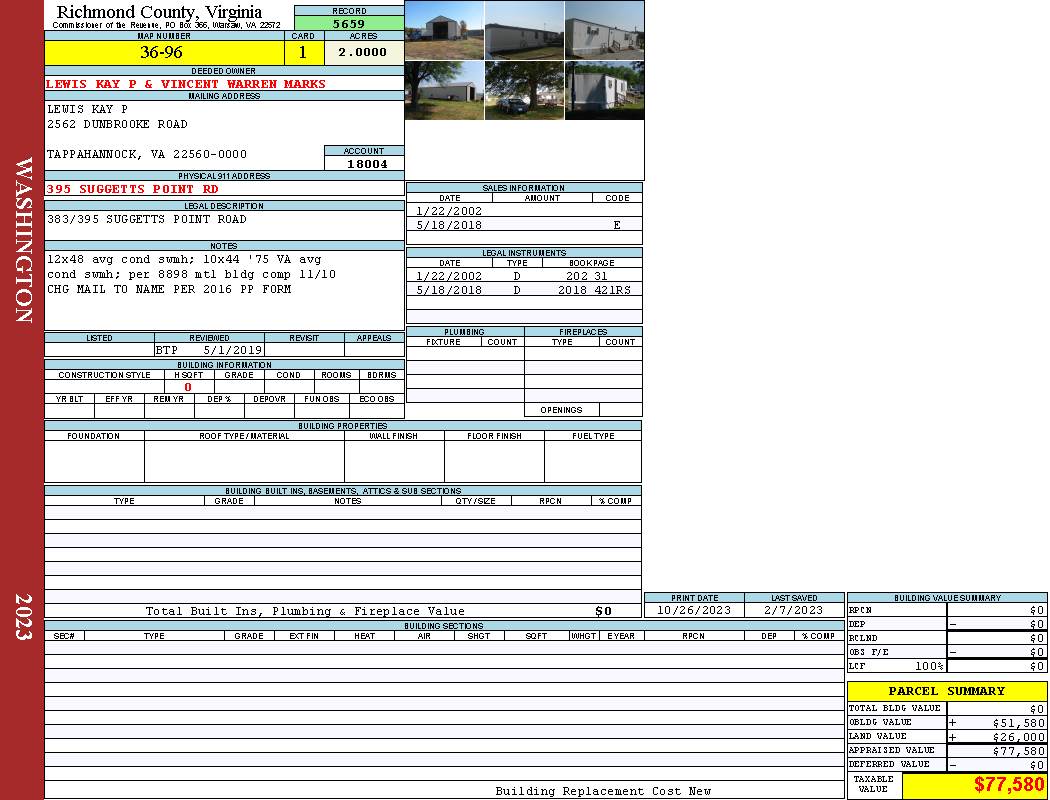The width and height of the screenshot is (1050, 800).
Task: Click the last saved date 2/7/2023
Action: point(793,610)
